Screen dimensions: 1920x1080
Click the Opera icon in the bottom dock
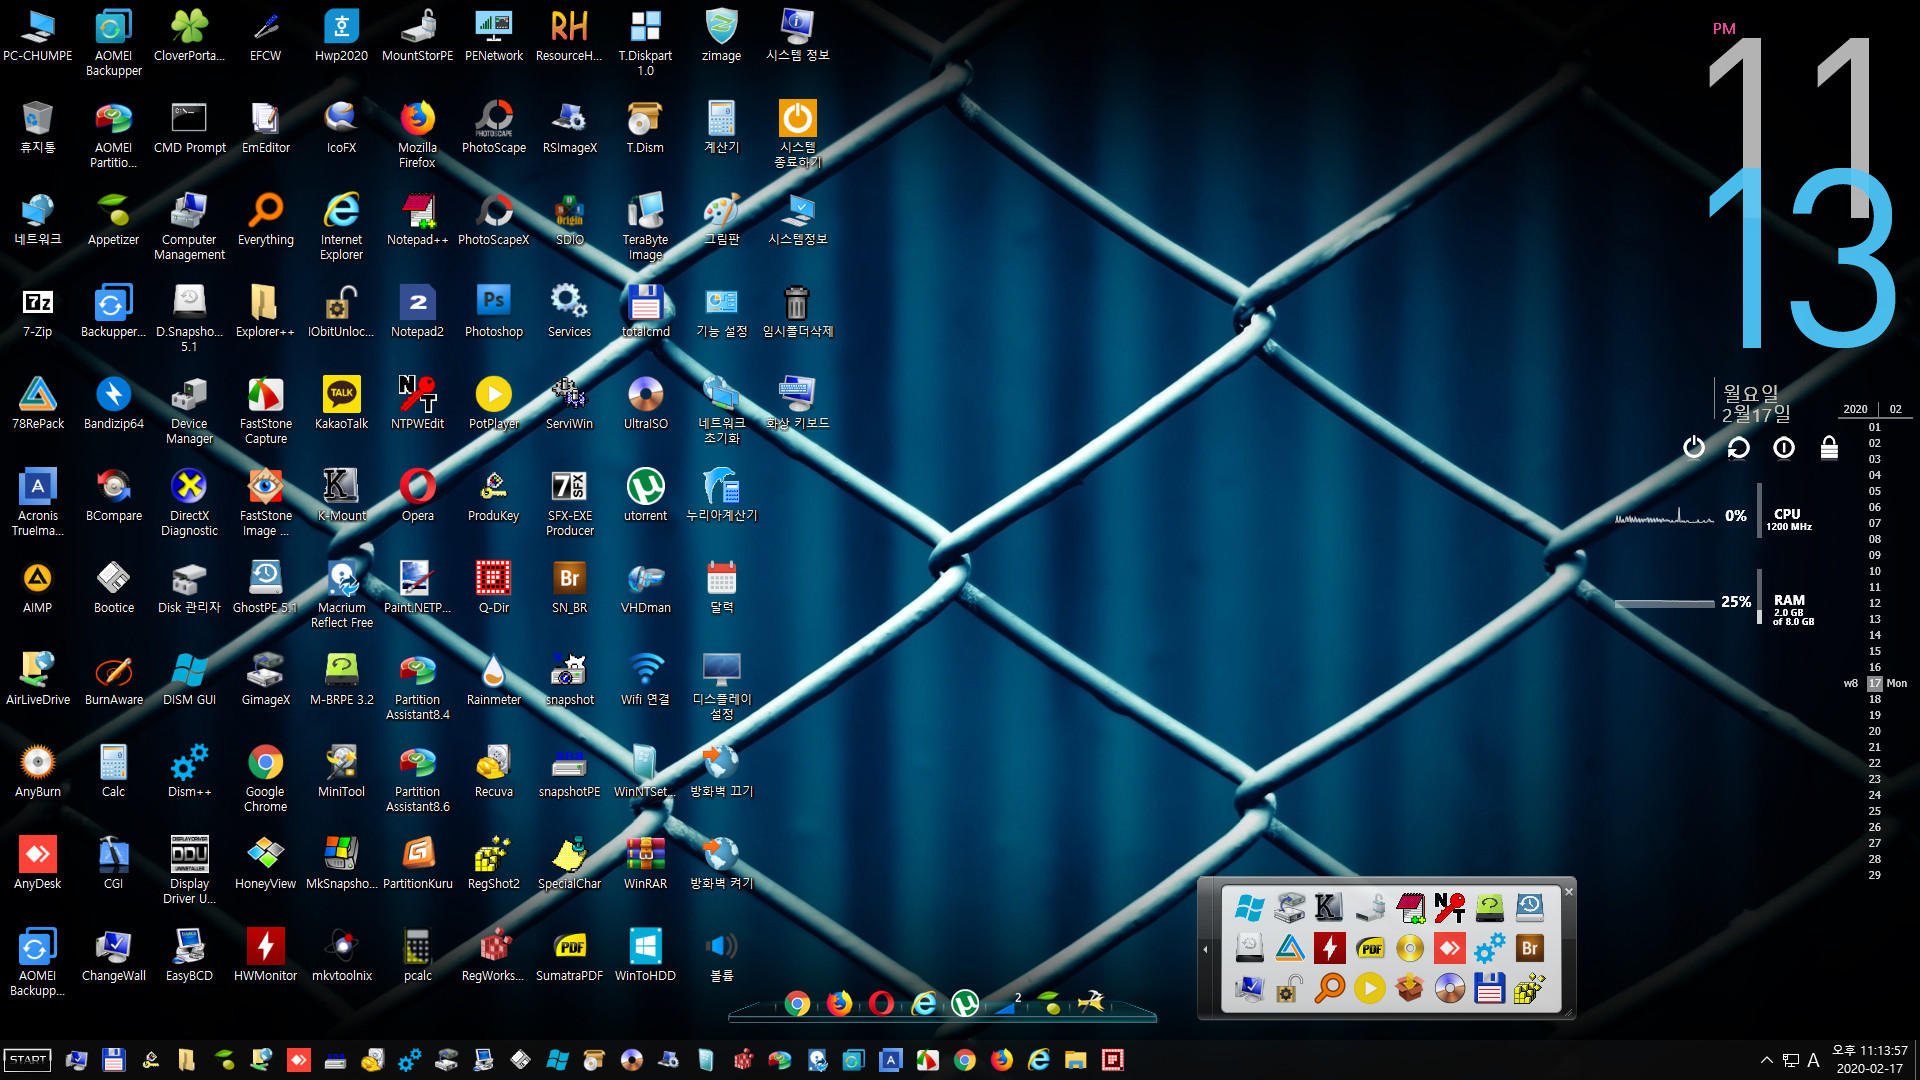pos(881,1003)
